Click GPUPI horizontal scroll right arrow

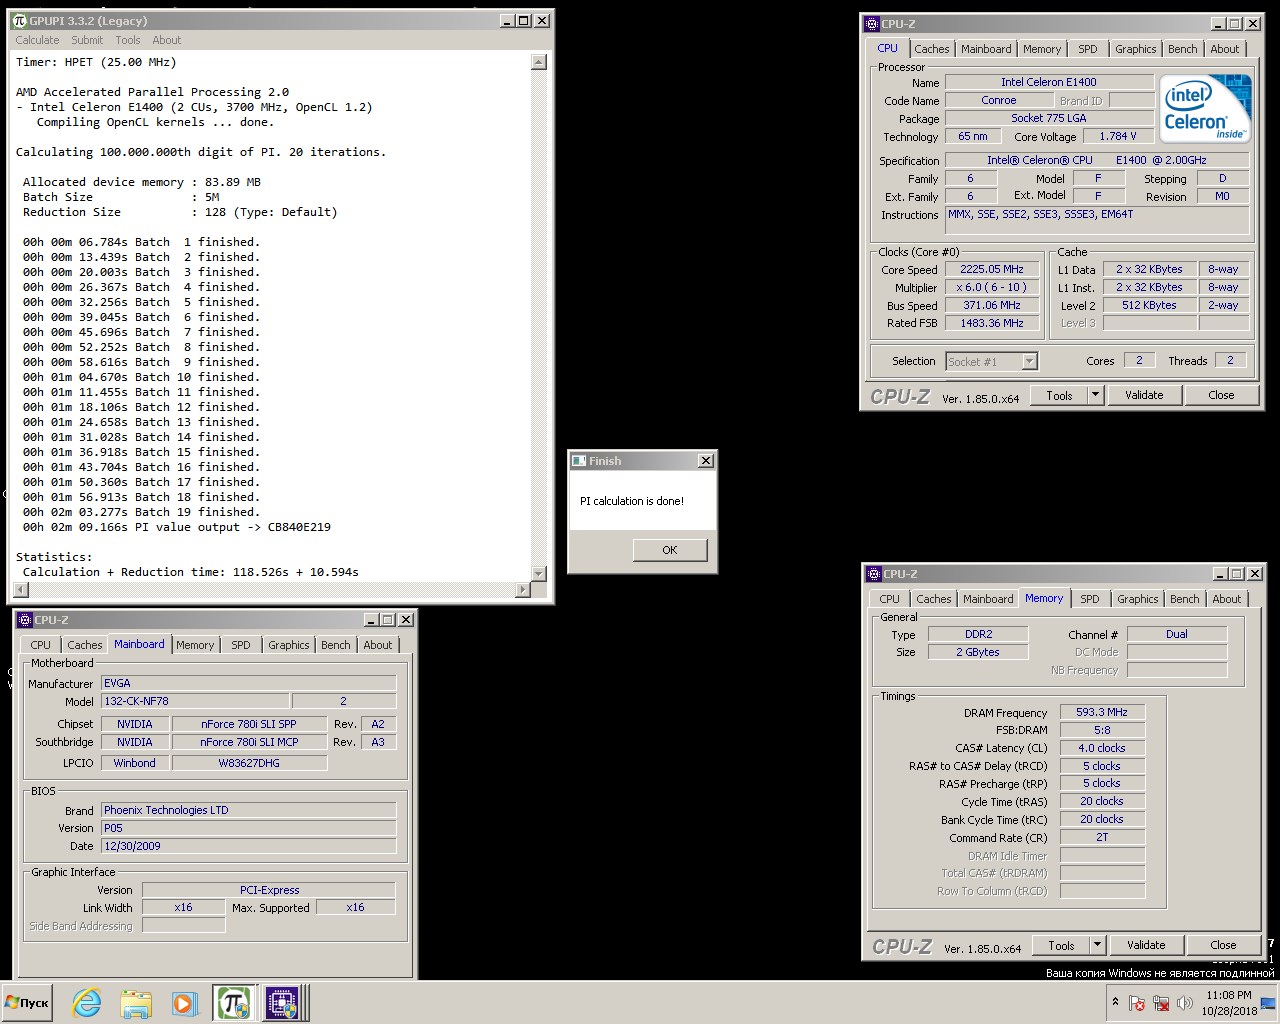coord(522,590)
